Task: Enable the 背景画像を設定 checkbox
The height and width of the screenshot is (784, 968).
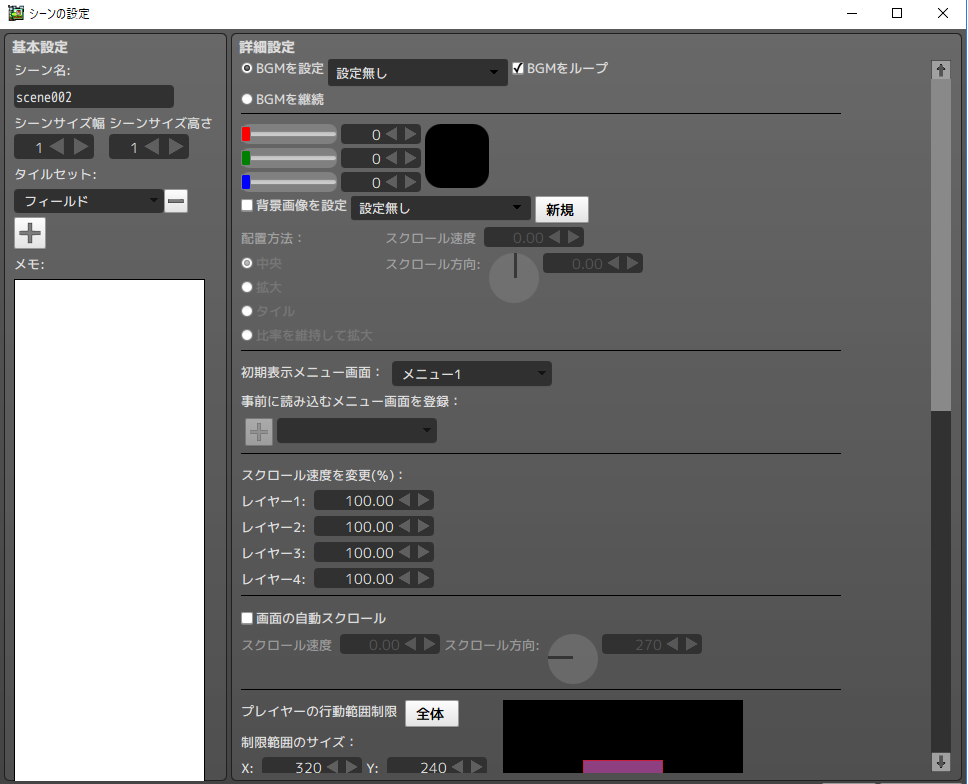Action: [x=245, y=206]
